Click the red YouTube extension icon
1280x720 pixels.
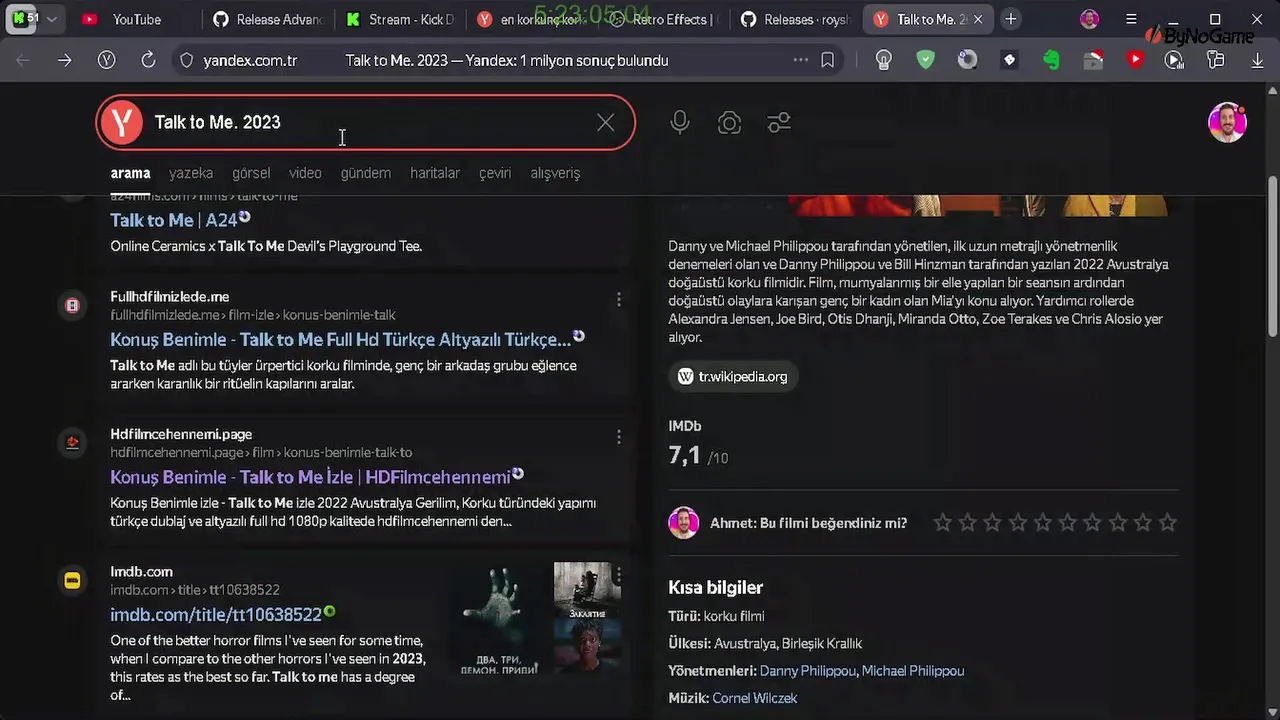[x=1134, y=60]
